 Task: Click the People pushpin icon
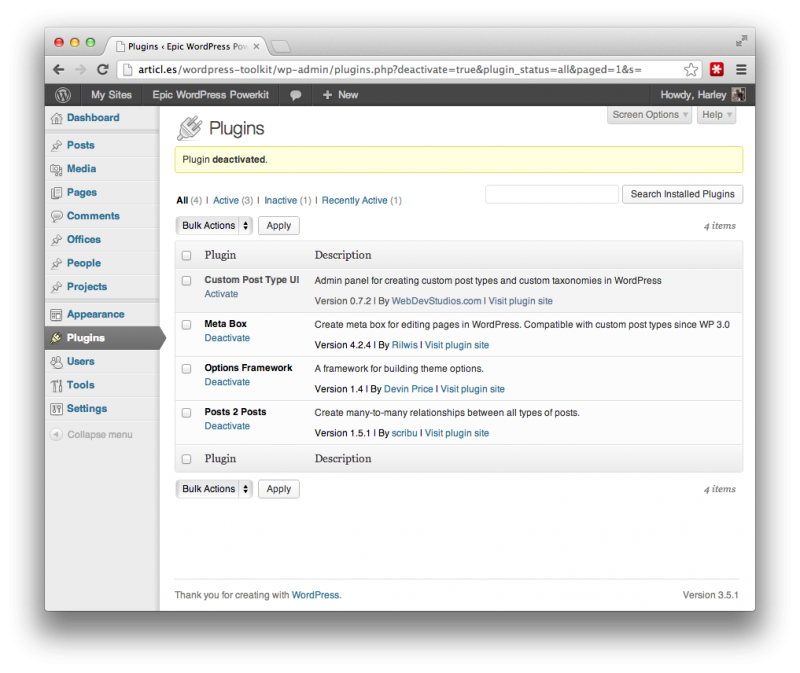point(56,264)
